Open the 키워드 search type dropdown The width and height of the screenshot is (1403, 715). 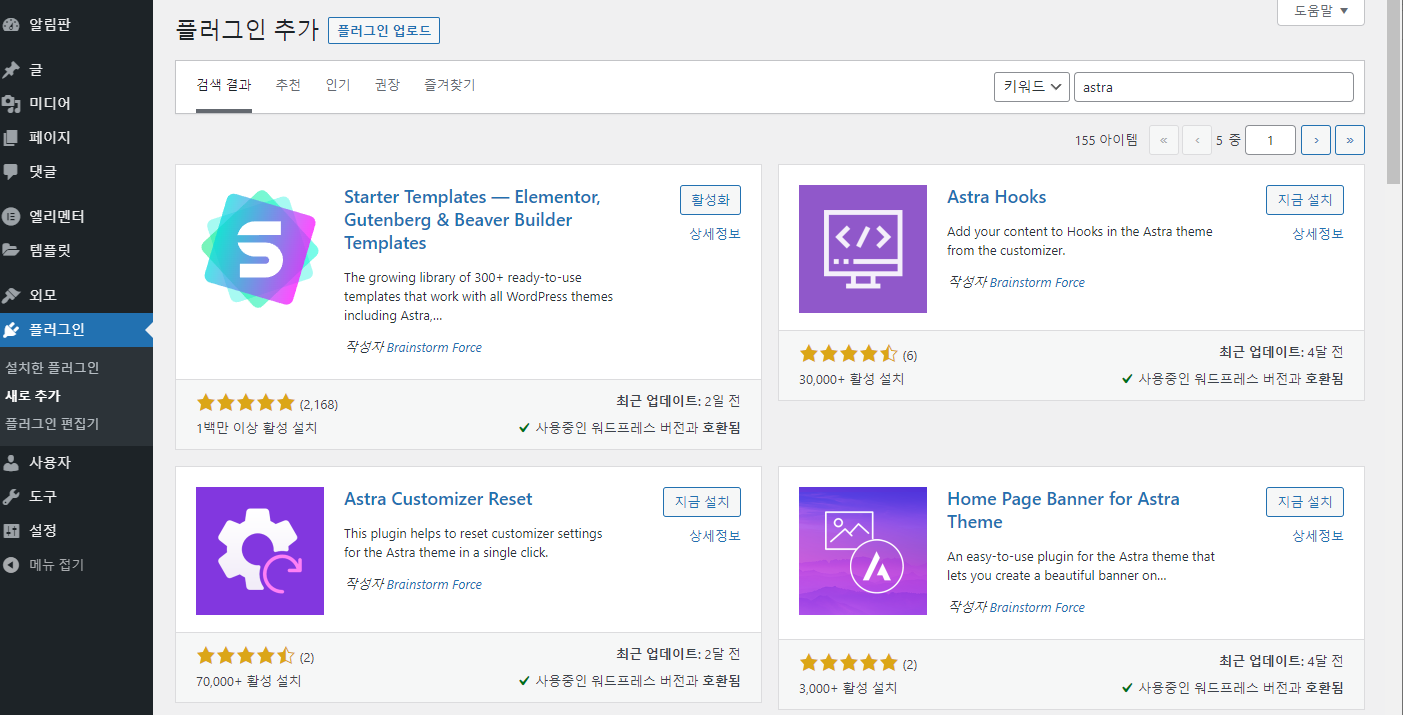pos(1032,87)
